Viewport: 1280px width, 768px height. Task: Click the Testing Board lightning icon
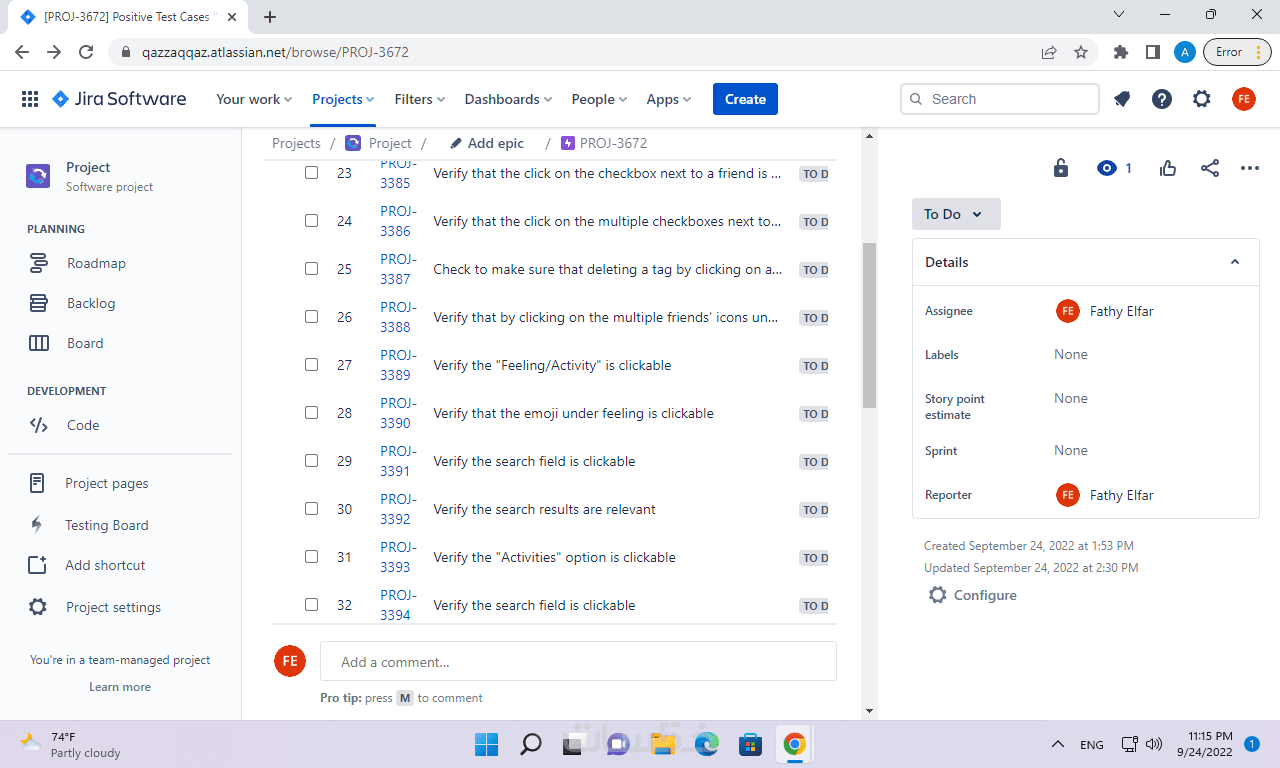(x=37, y=525)
